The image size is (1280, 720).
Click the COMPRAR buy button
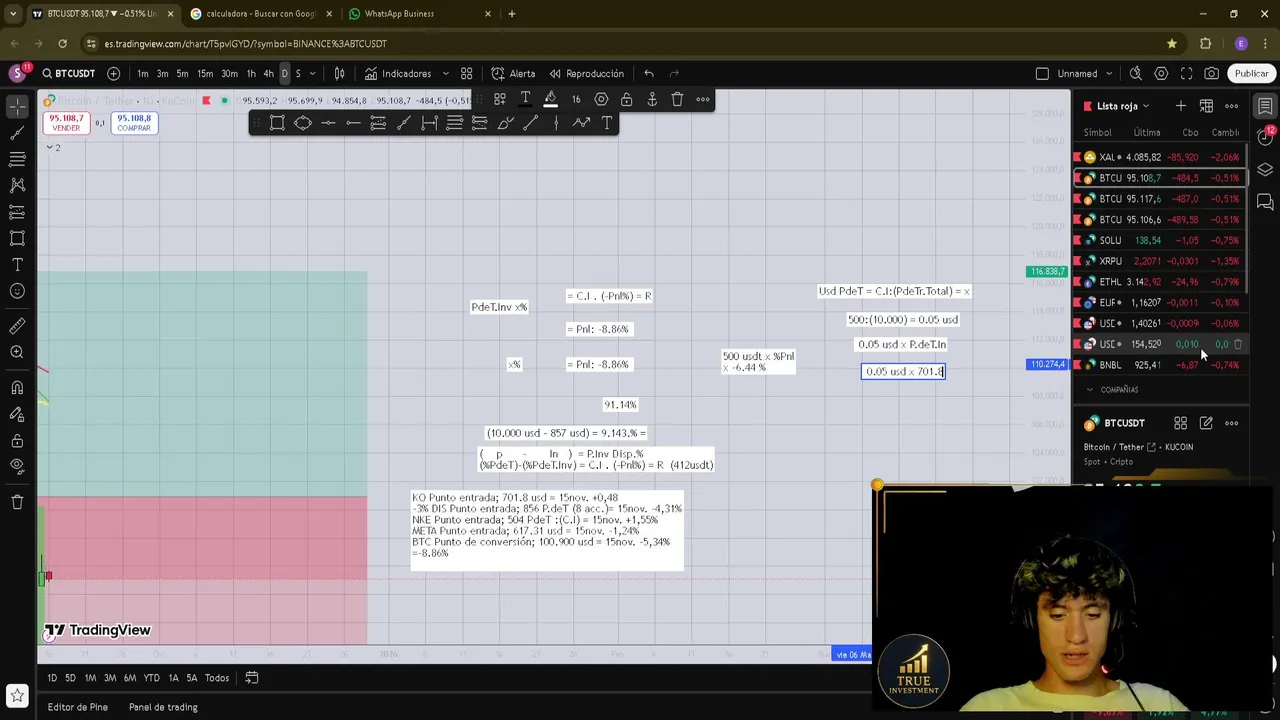pos(134,122)
